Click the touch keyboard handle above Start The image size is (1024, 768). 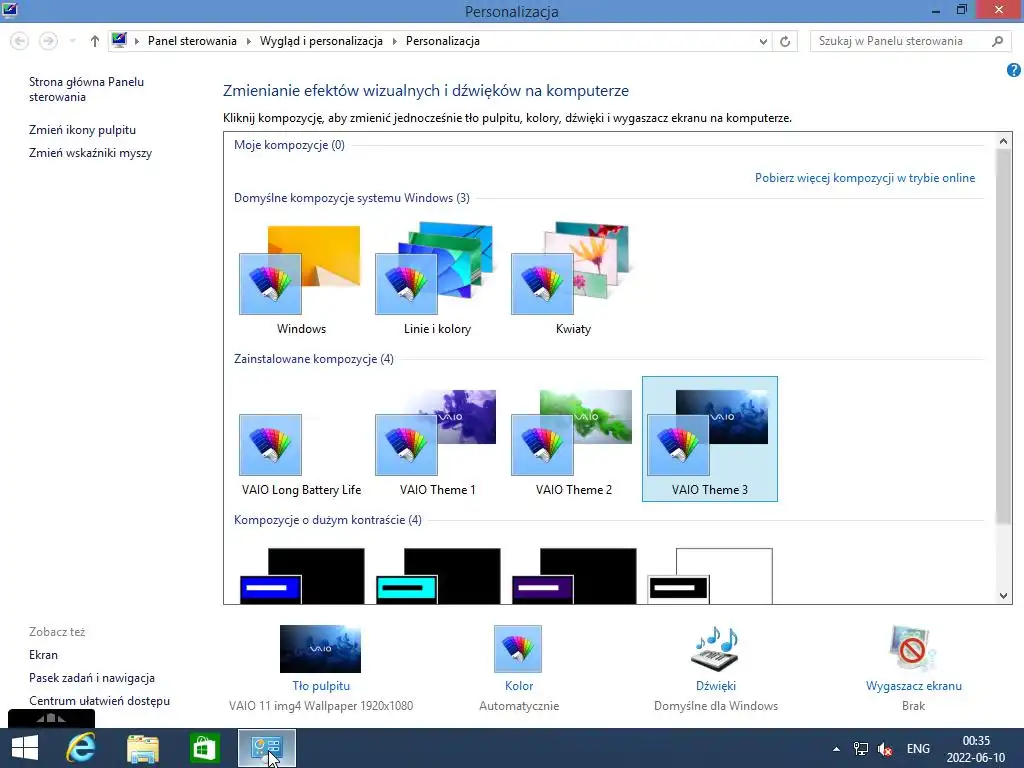52,718
